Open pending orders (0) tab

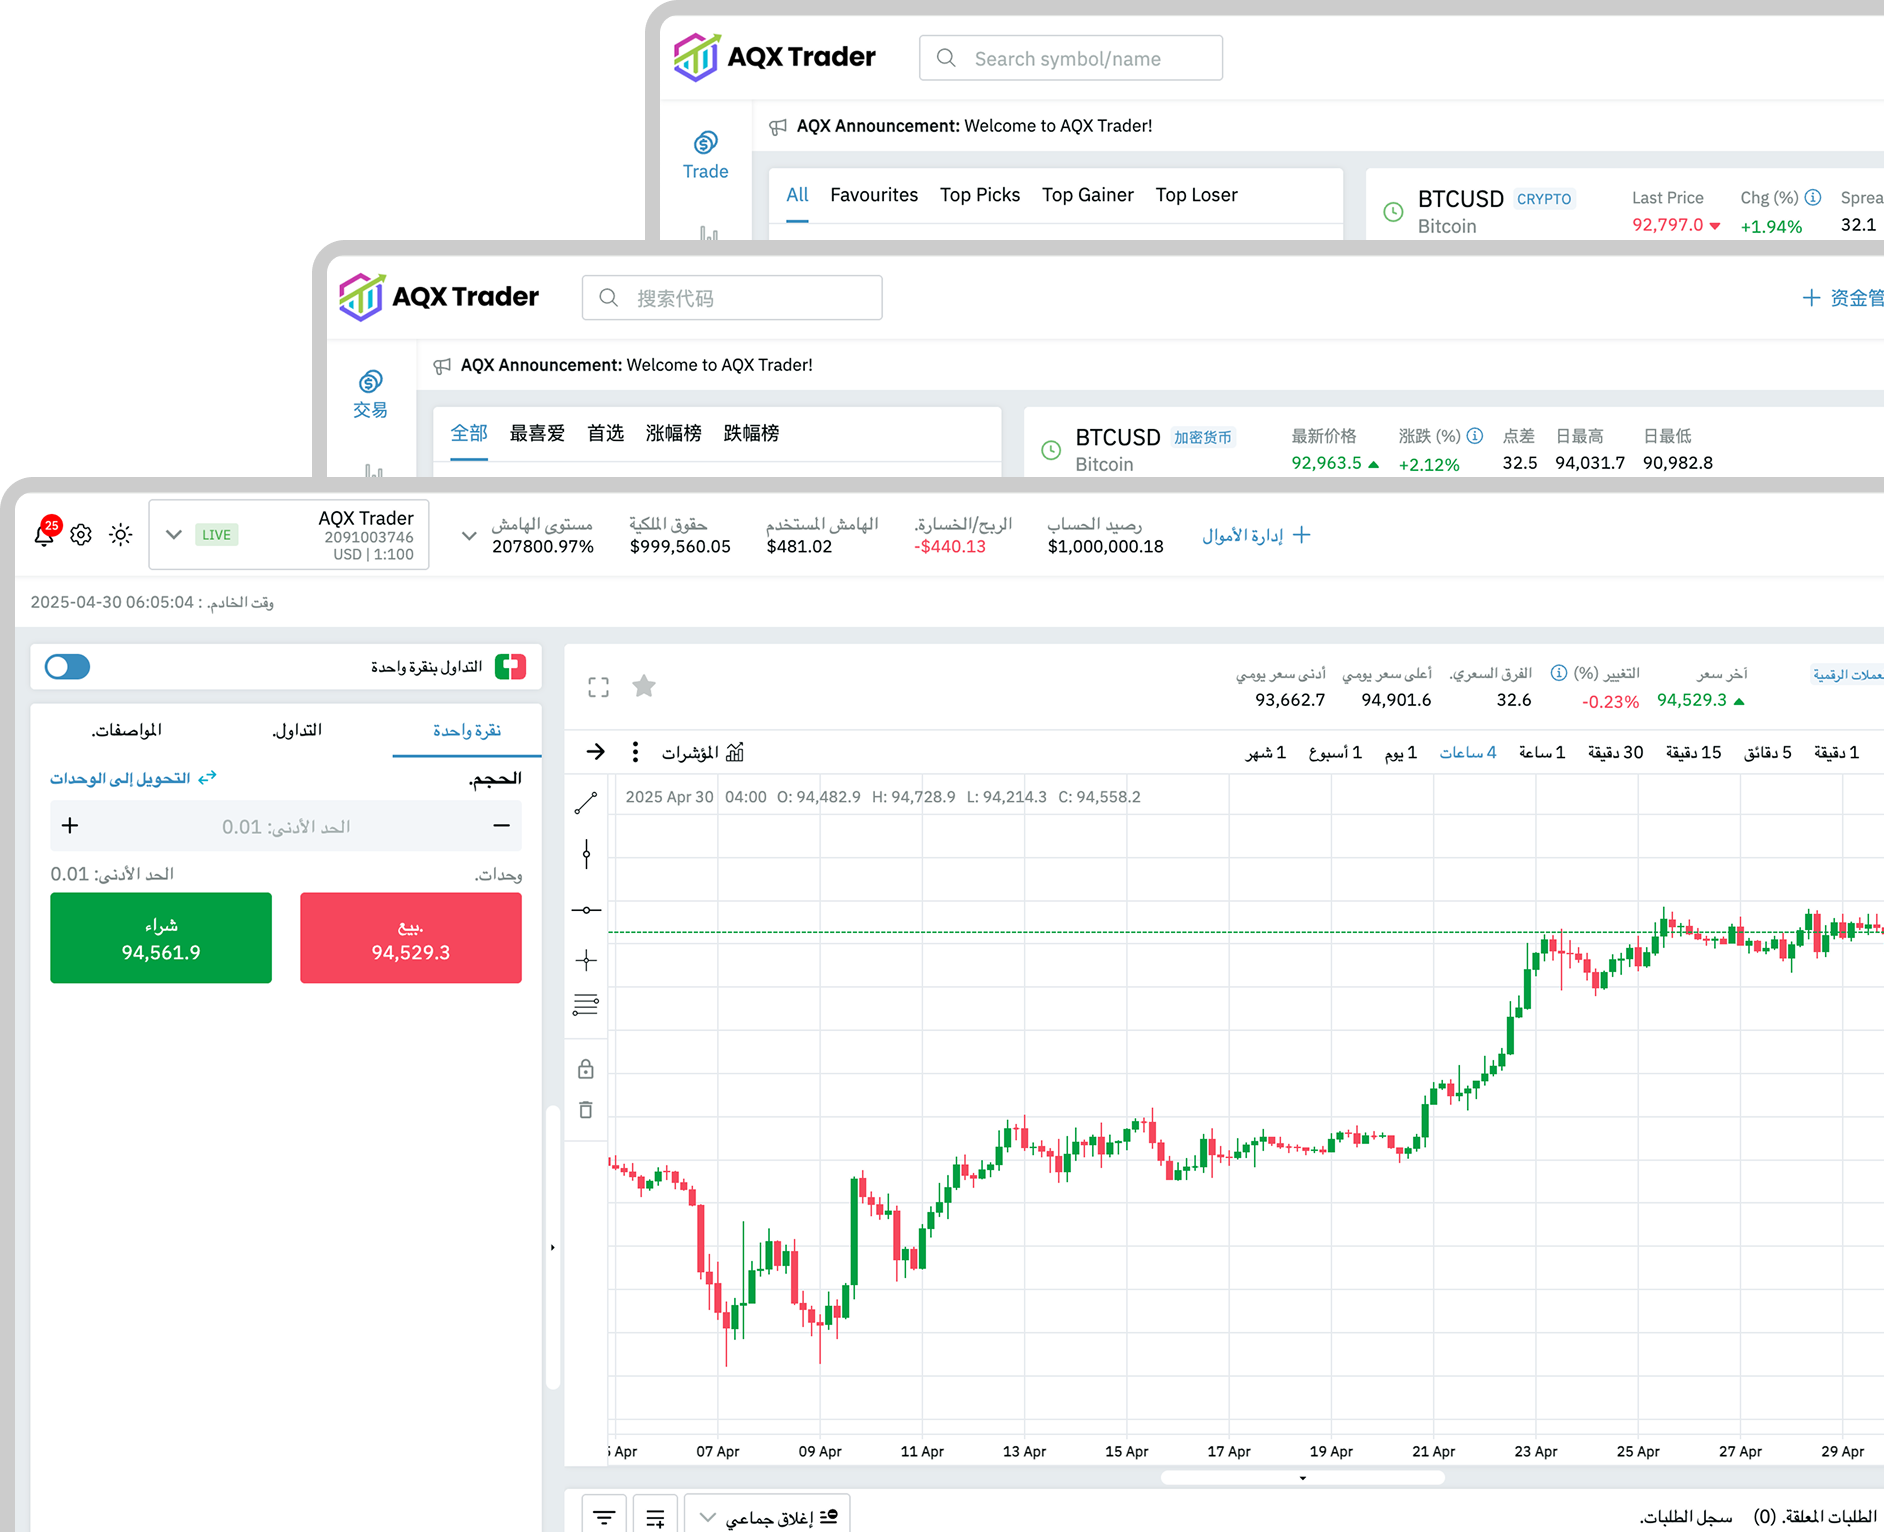tap(1815, 1517)
